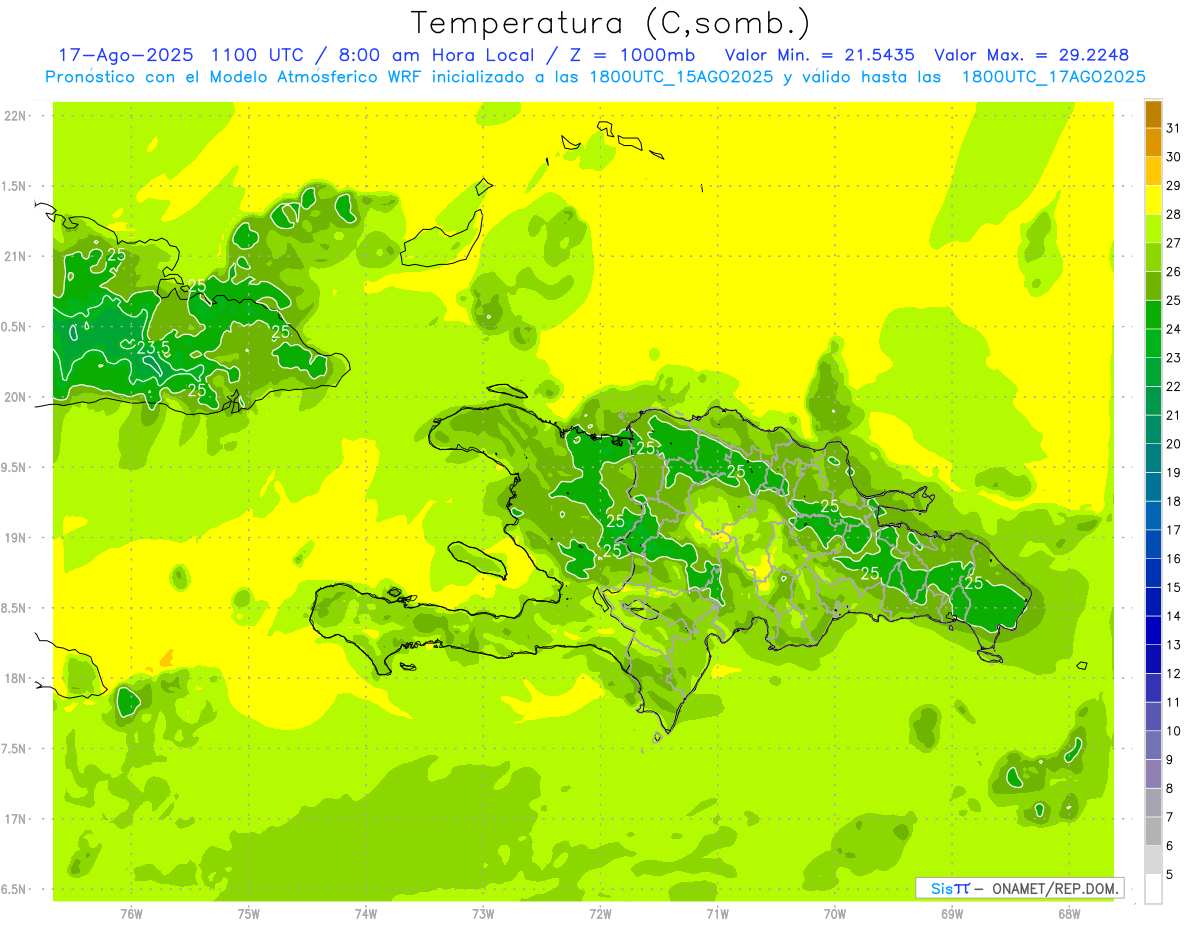
Task: Click the 'SisTT – ONAMET/REP.DOM.' credit box
Action: click(x=1019, y=888)
